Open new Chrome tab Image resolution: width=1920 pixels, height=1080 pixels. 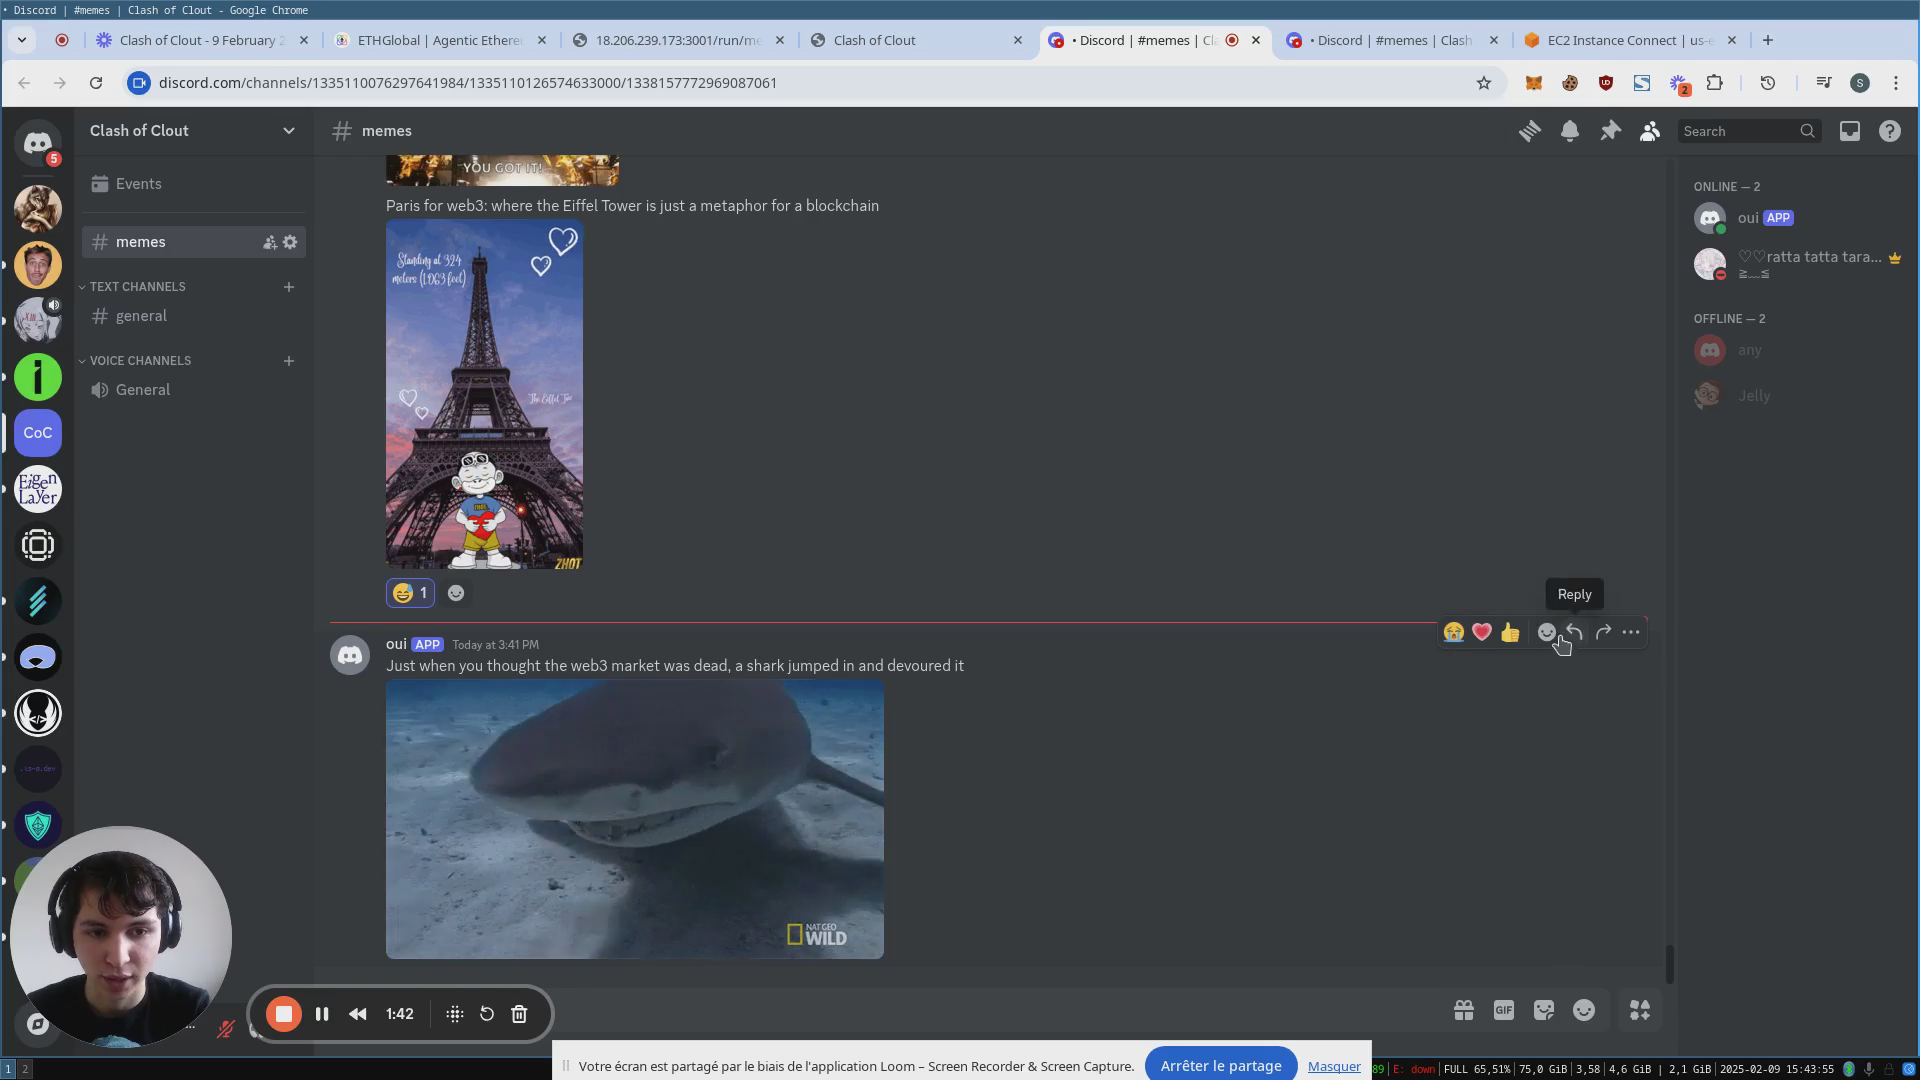coord(1768,41)
